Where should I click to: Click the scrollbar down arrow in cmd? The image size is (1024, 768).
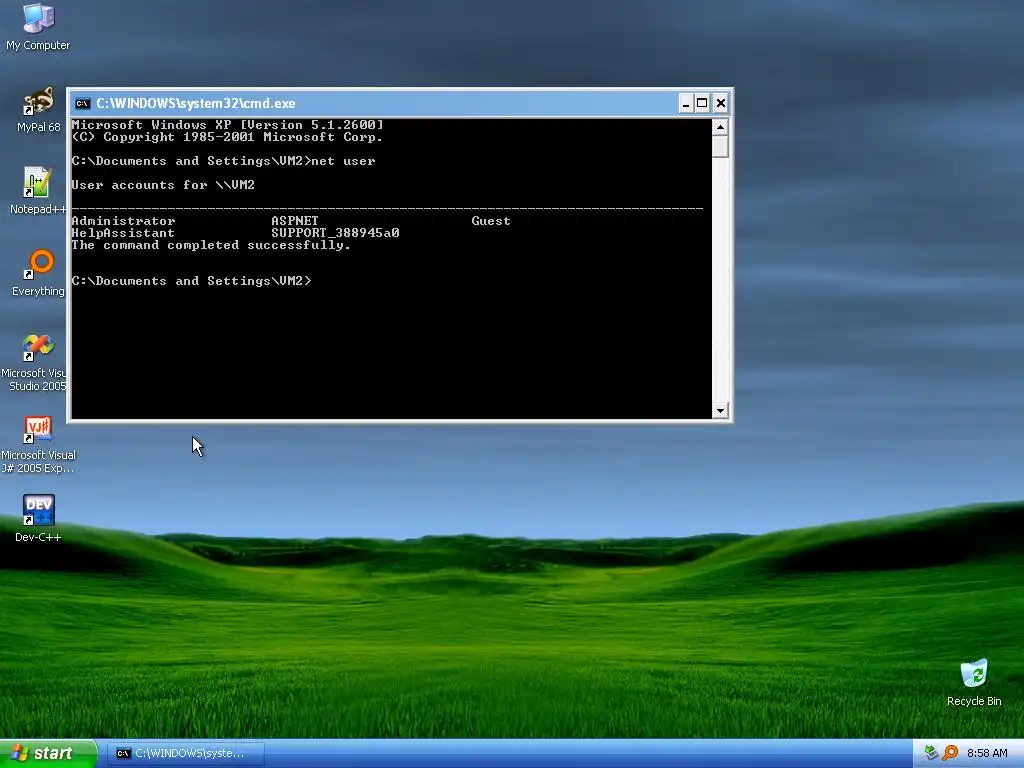click(720, 411)
